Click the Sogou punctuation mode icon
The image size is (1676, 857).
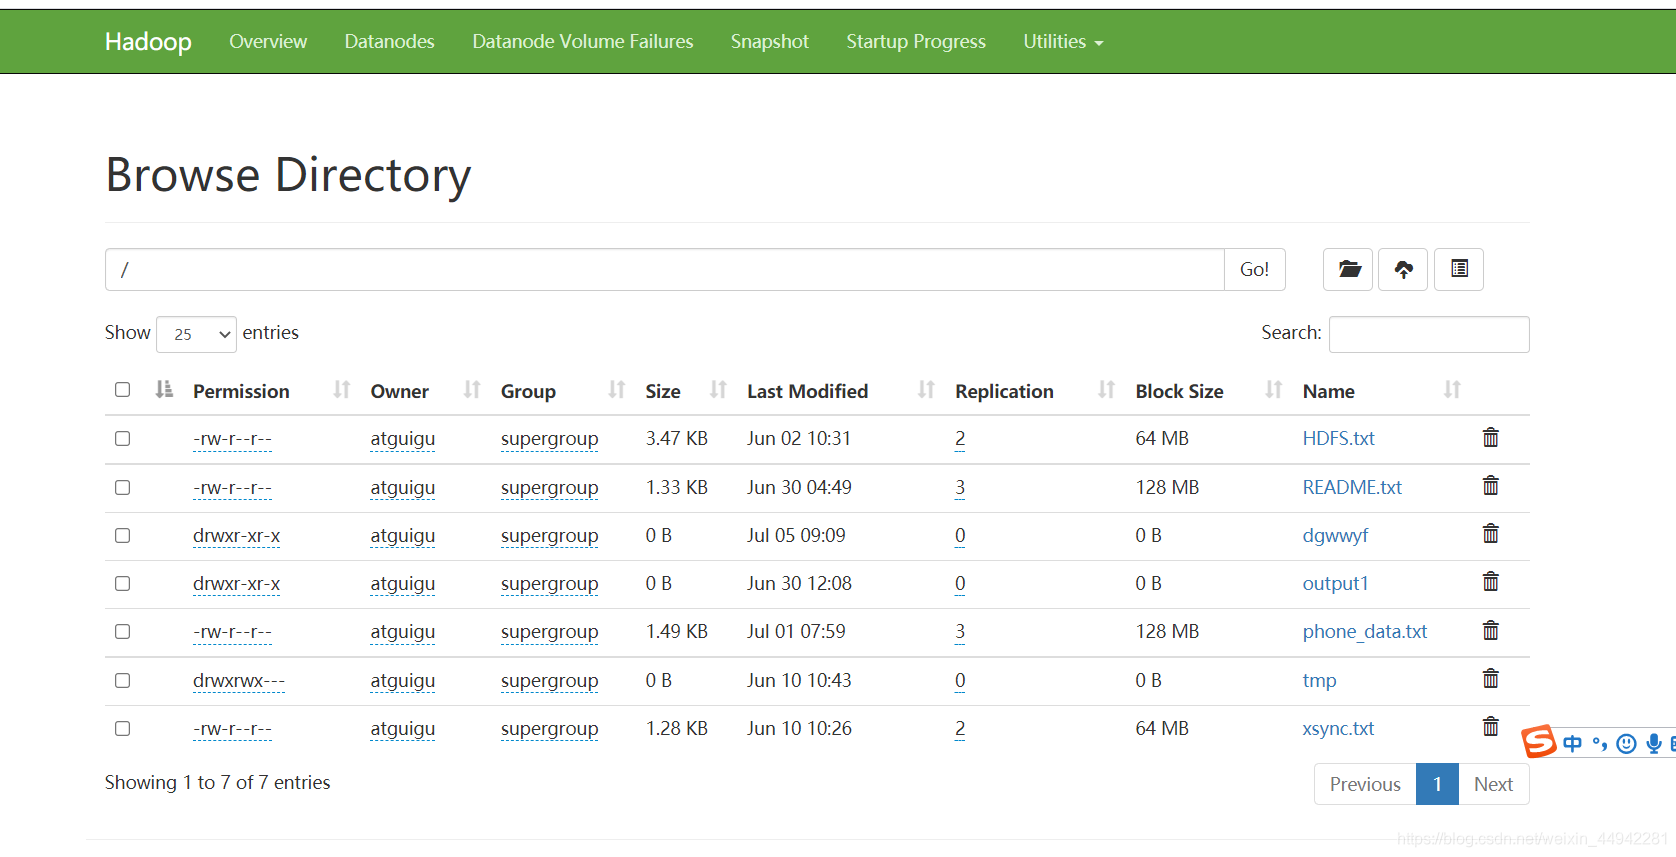click(x=1600, y=744)
